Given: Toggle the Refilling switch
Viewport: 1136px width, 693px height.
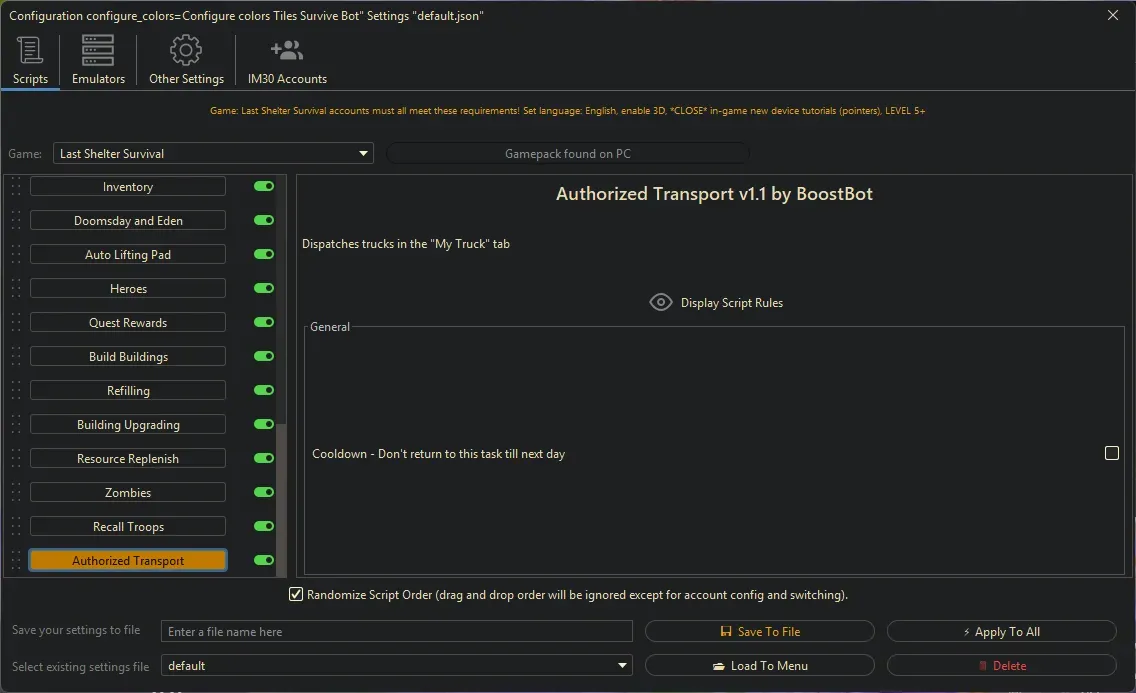Looking at the screenshot, I should click(264, 390).
